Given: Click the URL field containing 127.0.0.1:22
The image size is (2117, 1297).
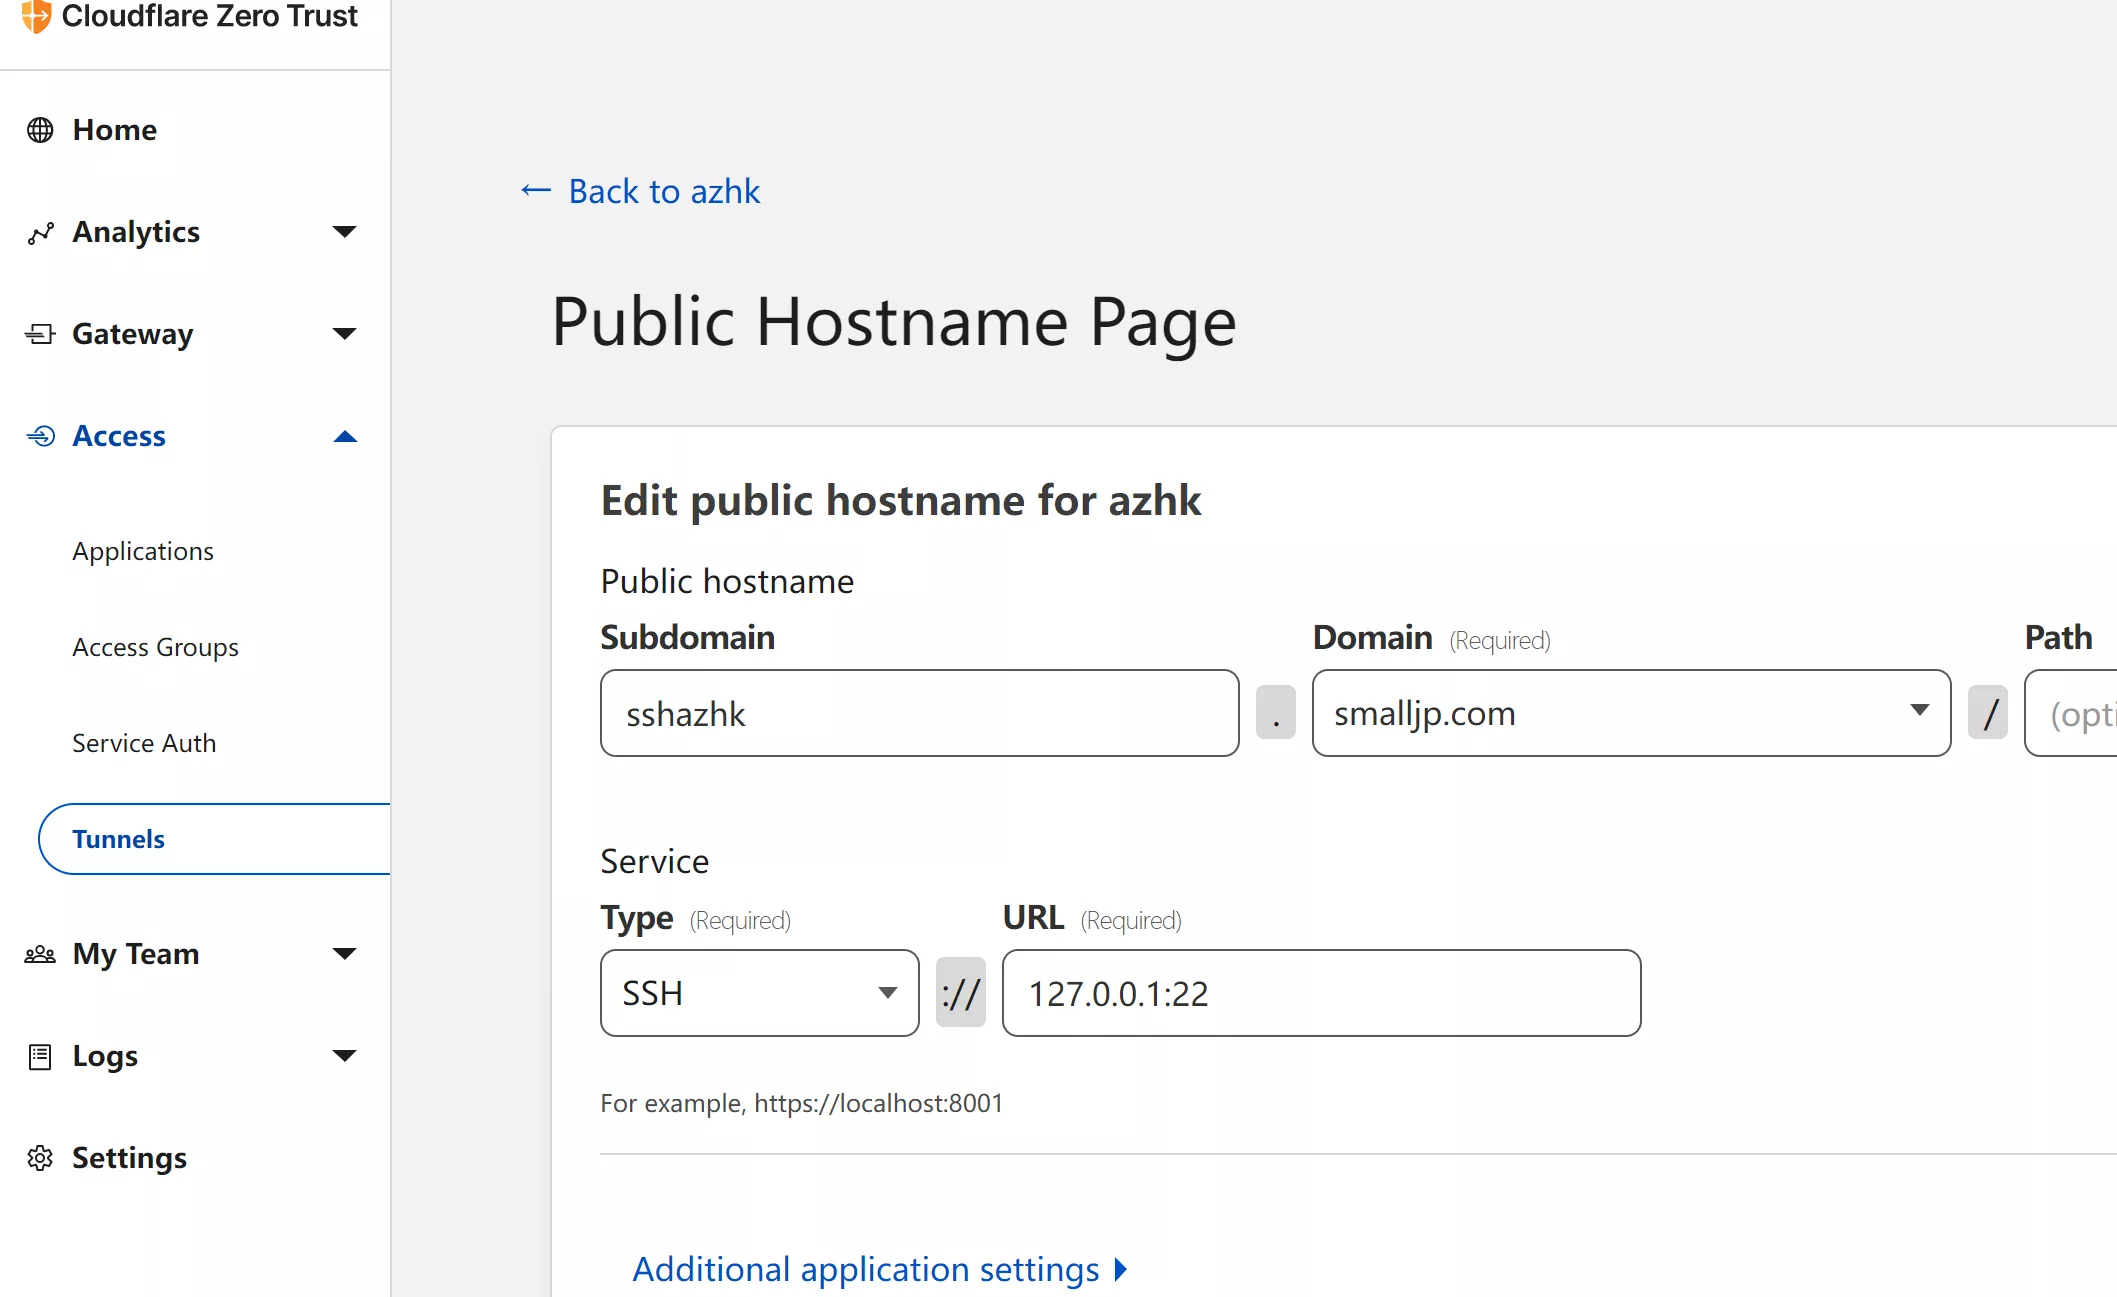Looking at the screenshot, I should (x=1321, y=993).
